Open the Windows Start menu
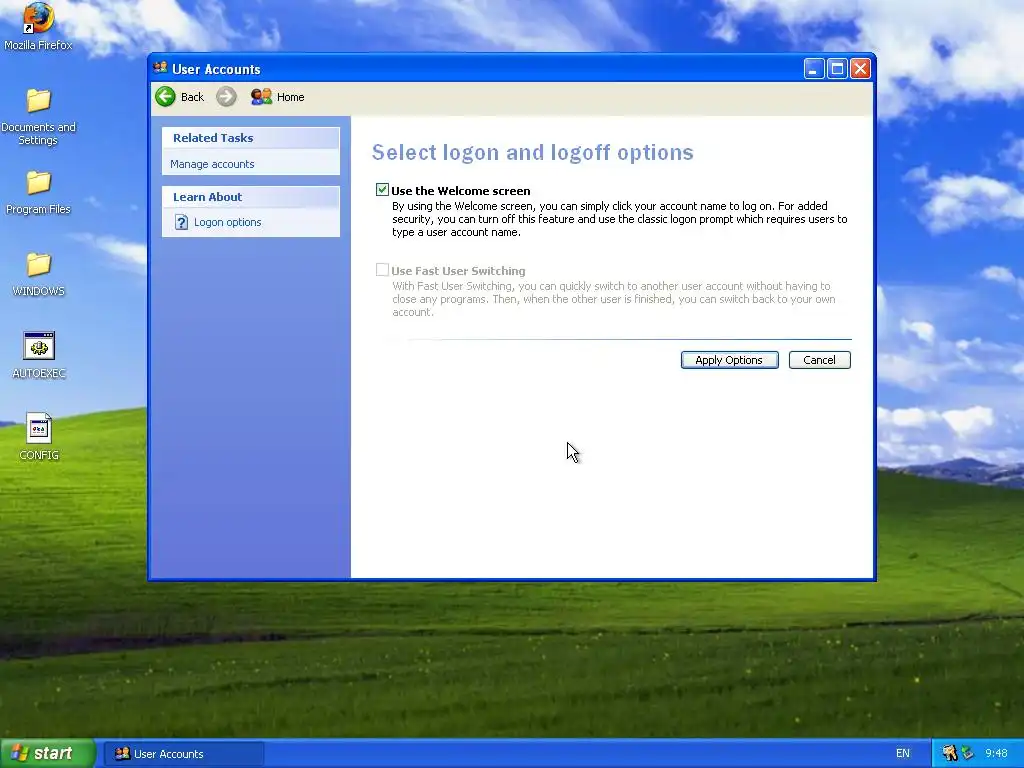 pyautogui.click(x=48, y=753)
